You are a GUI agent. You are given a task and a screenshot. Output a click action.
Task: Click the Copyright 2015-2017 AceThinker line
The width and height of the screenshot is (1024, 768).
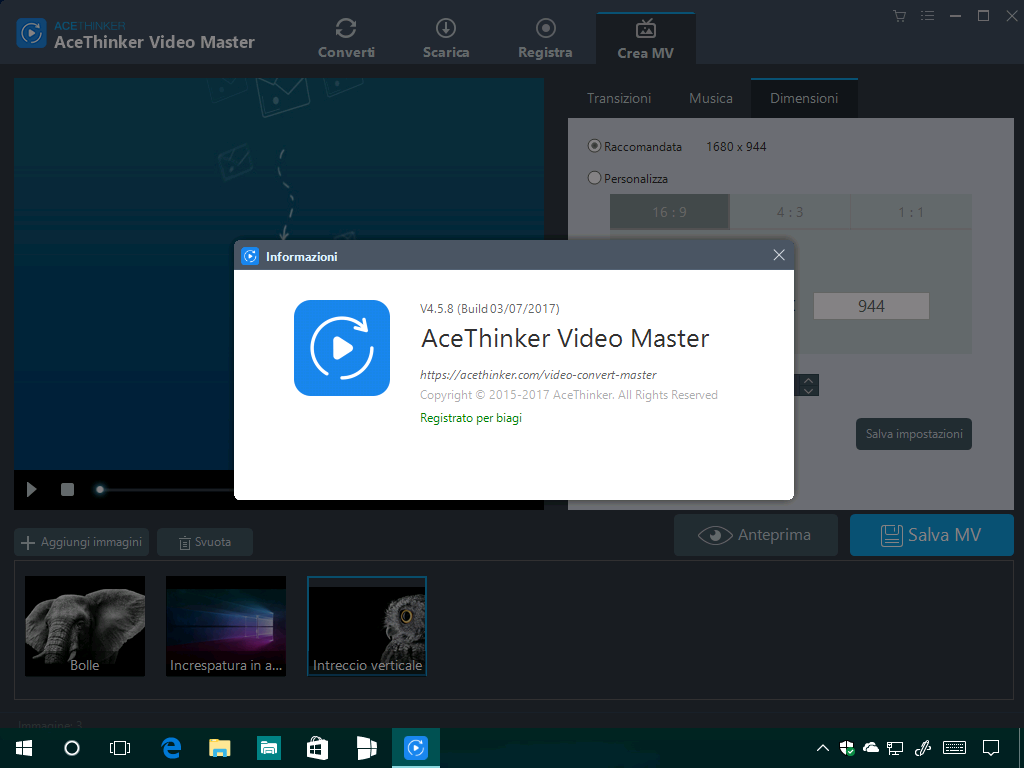click(x=569, y=395)
